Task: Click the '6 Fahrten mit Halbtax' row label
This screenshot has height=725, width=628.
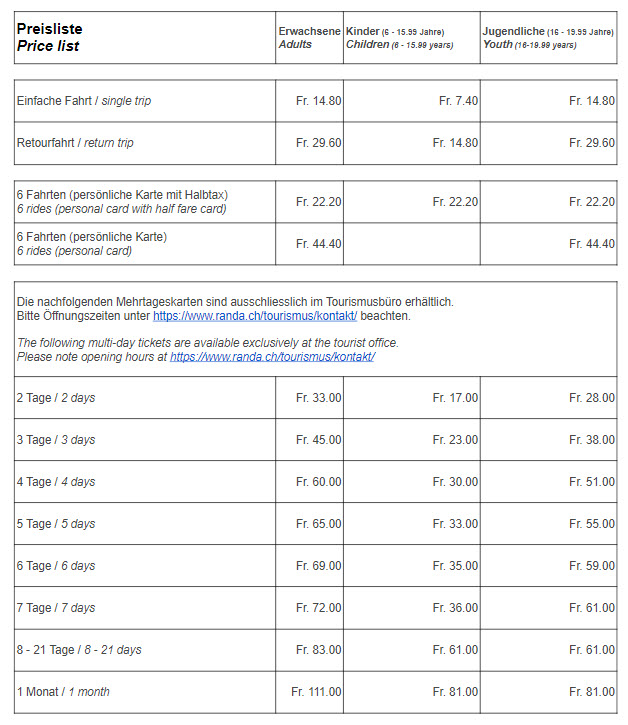Action: click(121, 202)
